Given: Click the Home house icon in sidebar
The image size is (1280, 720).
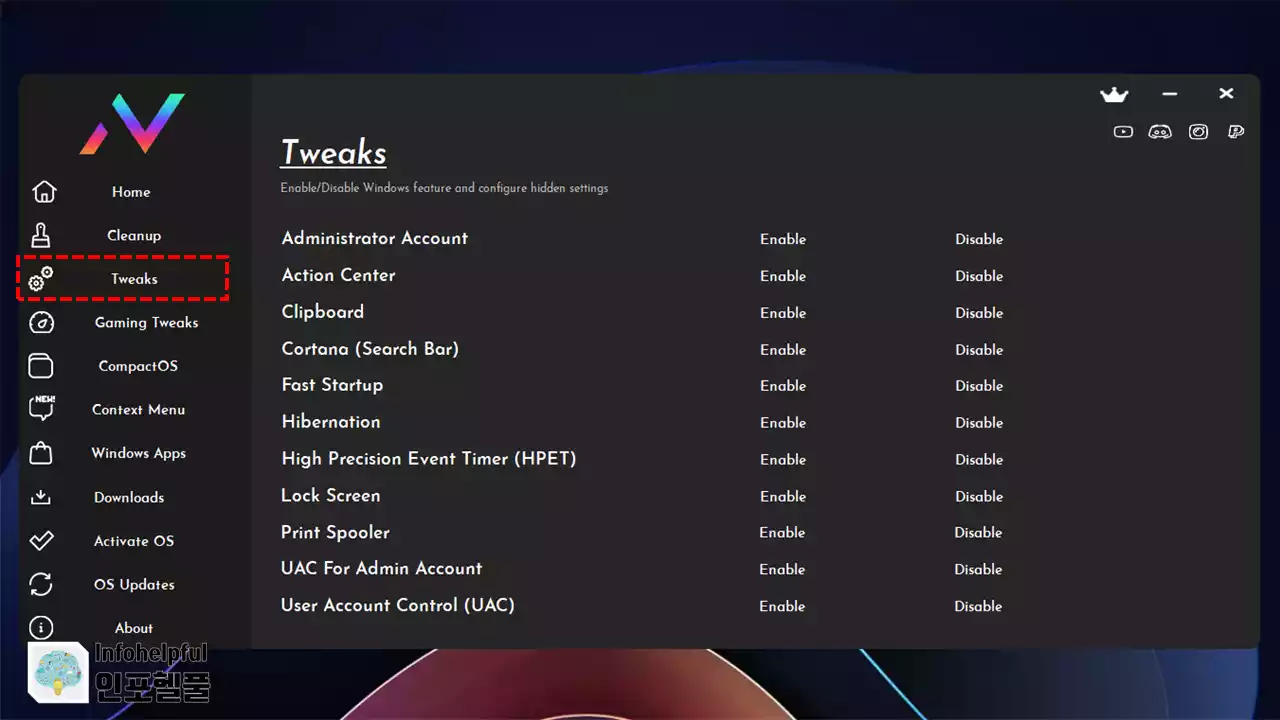Looking at the screenshot, I should pos(44,191).
